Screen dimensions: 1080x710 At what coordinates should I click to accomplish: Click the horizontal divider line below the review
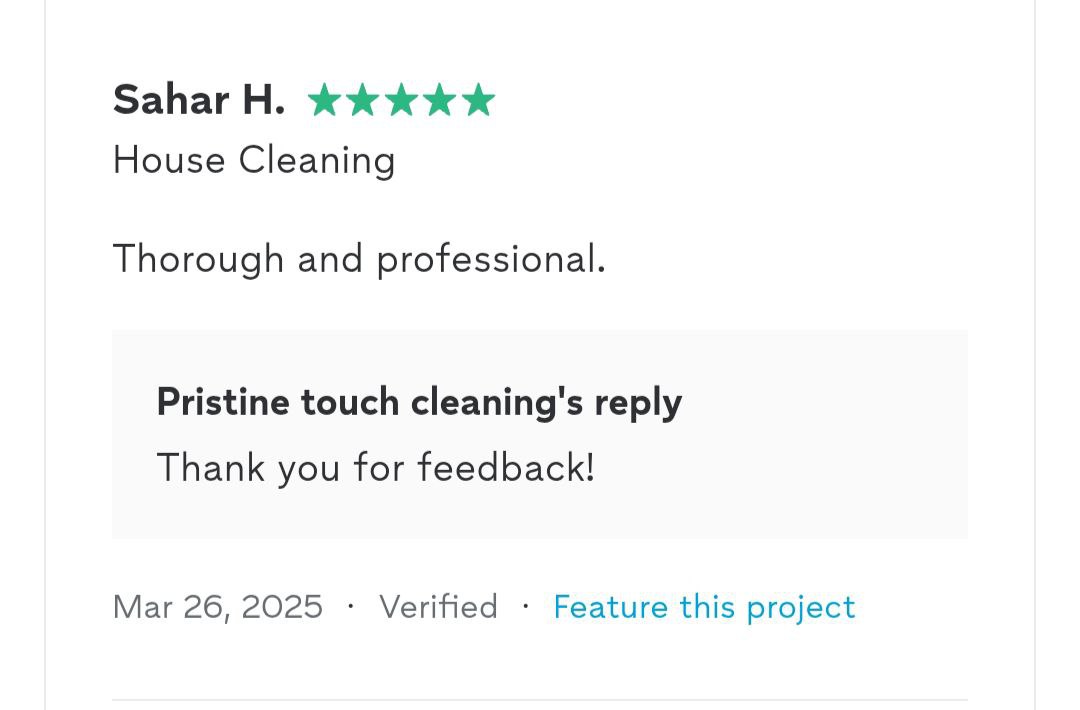540,700
